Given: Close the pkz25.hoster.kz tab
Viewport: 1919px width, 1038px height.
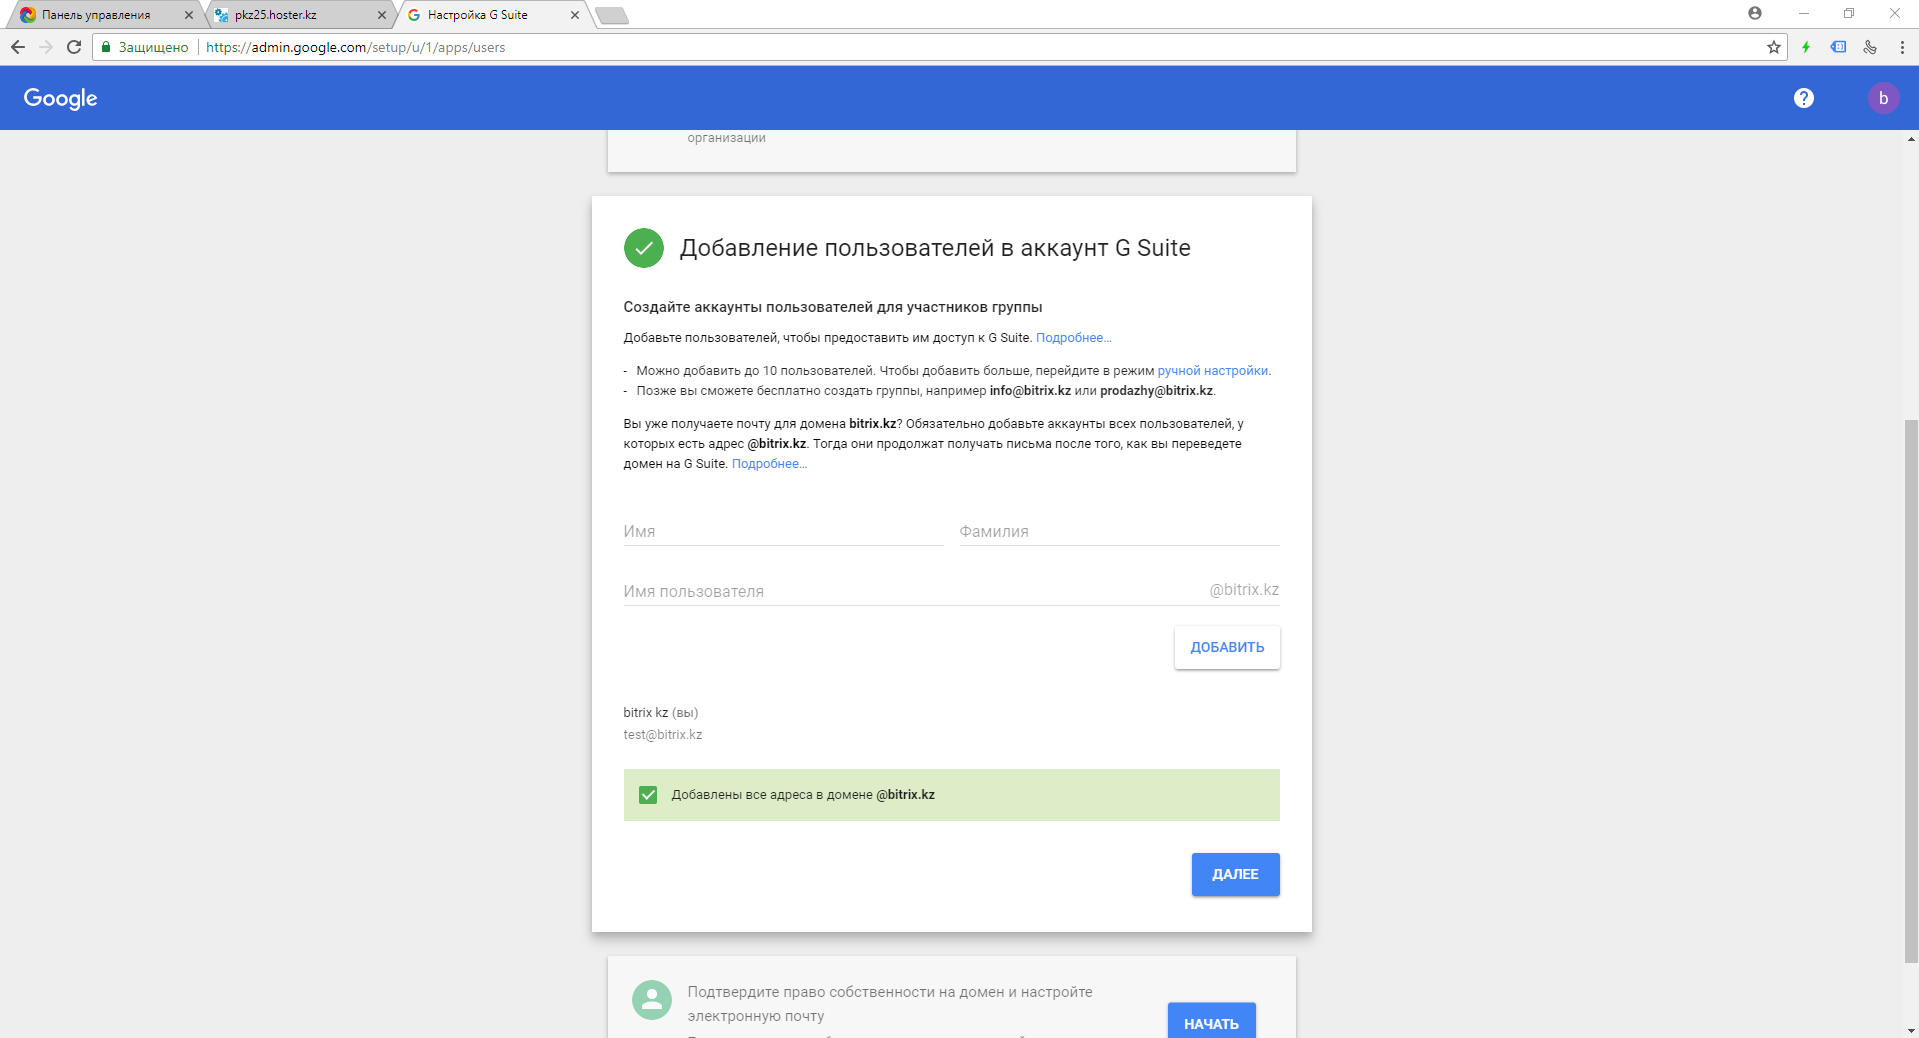Looking at the screenshot, I should pyautogui.click(x=381, y=15).
